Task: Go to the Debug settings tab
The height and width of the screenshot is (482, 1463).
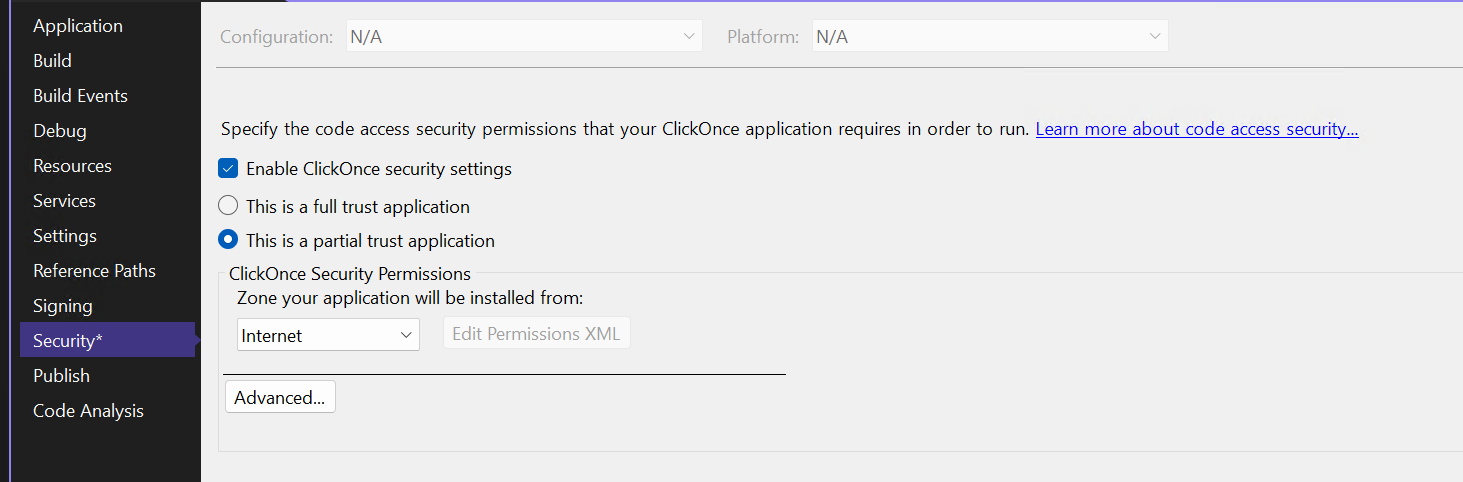Action: click(x=60, y=131)
